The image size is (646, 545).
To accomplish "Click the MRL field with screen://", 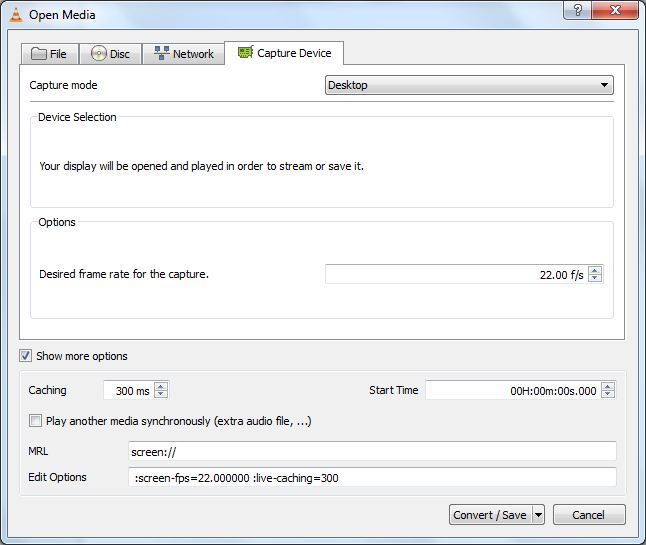I will click(x=372, y=451).
